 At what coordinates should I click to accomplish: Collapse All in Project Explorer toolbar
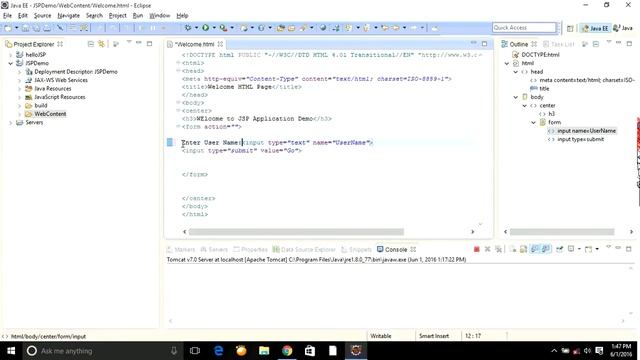point(91,44)
